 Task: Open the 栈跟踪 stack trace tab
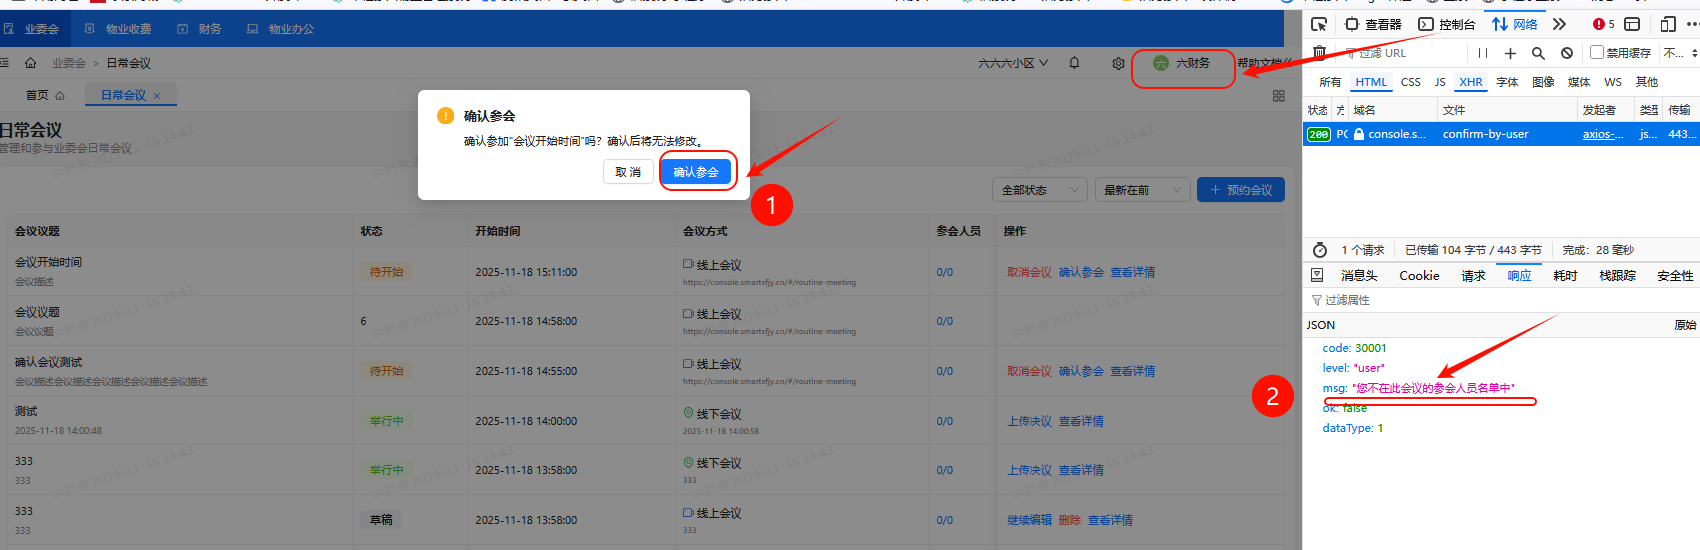pyautogui.click(x=1617, y=275)
